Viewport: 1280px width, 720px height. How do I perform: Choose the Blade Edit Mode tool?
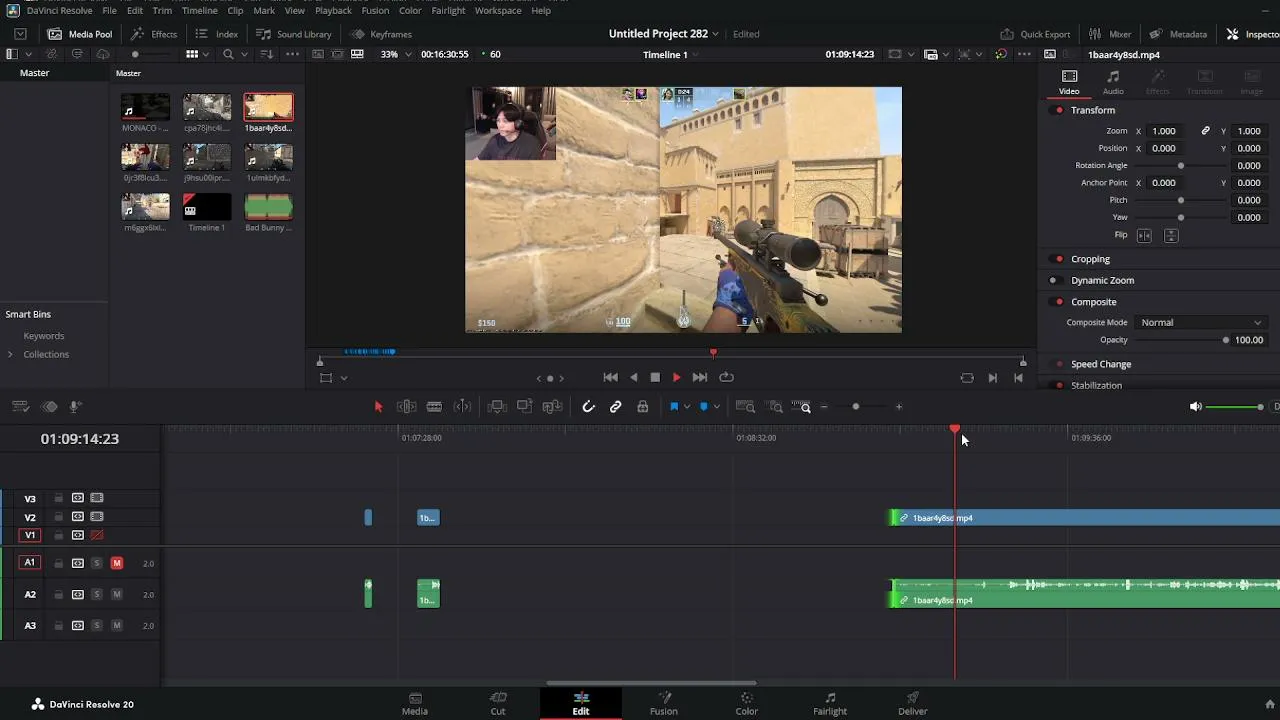(x=434, y=407)
